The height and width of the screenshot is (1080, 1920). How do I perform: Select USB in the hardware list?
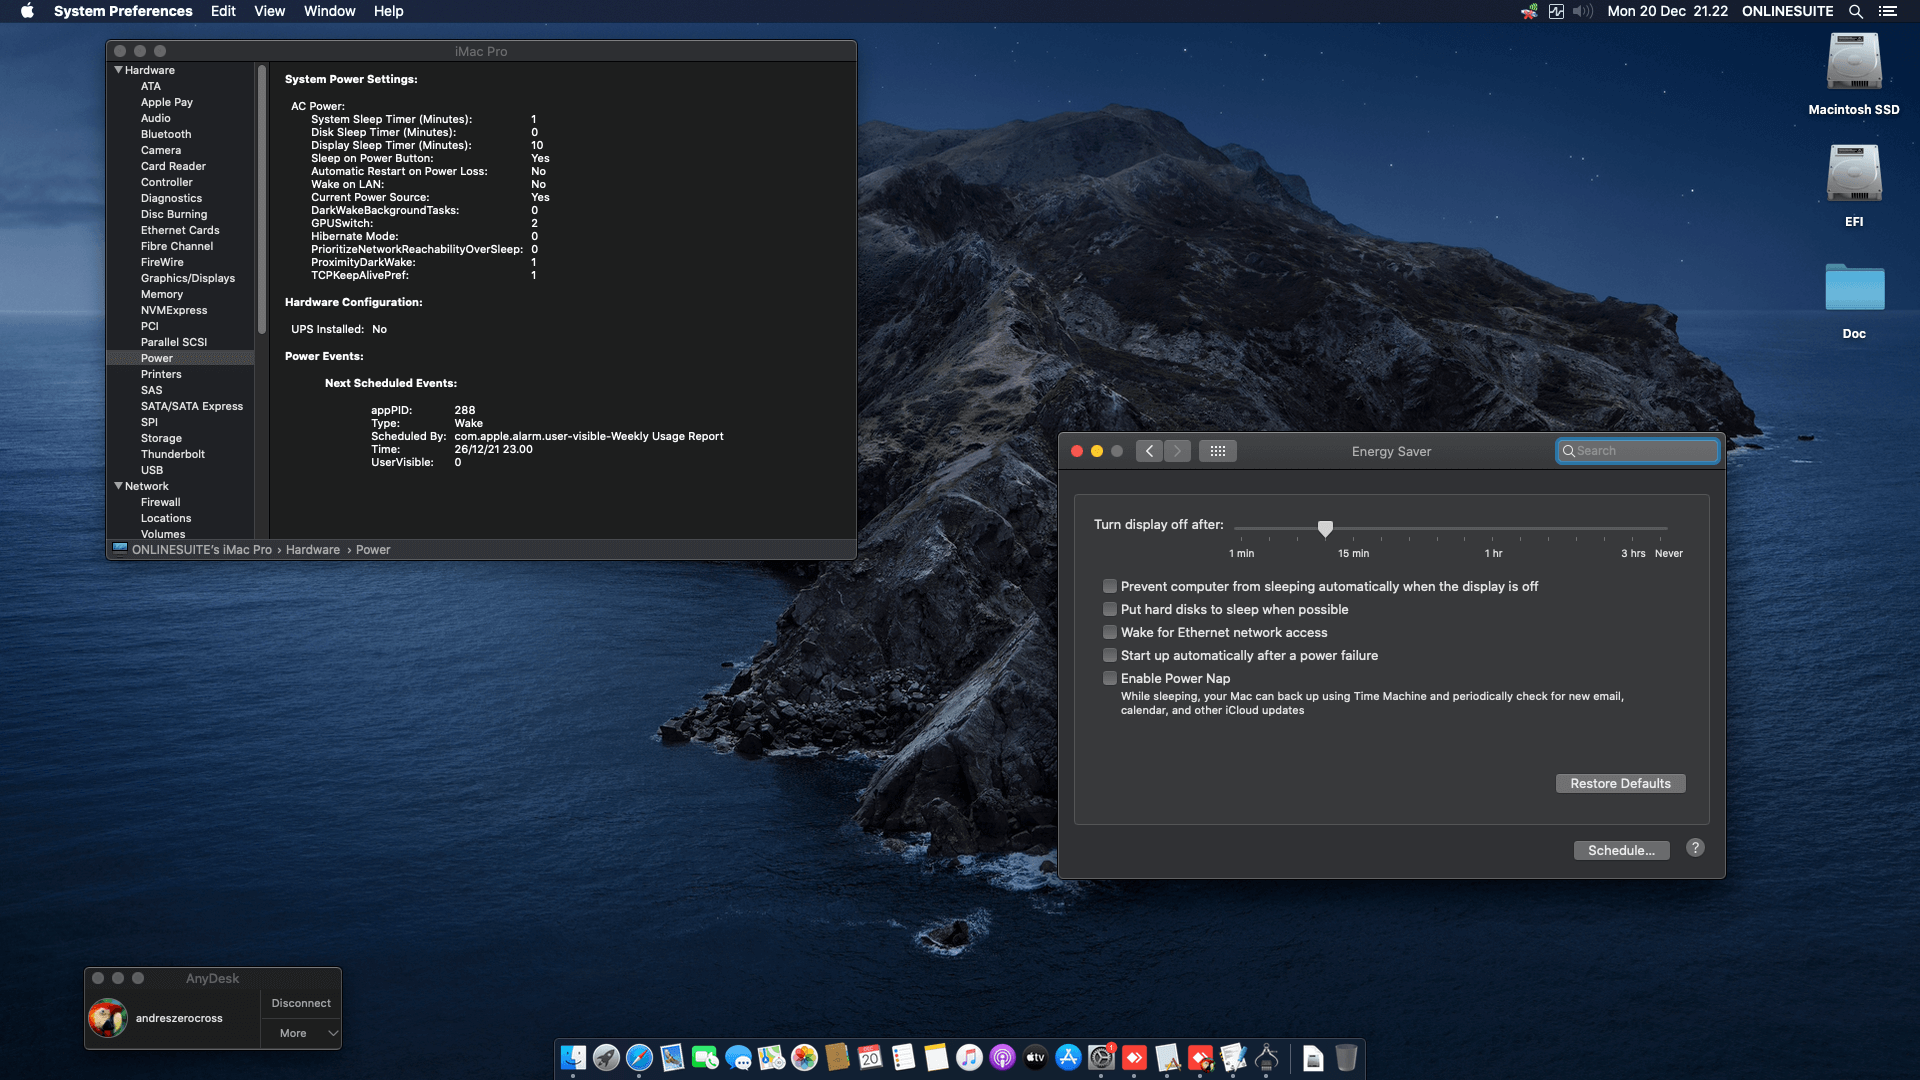pyautogui.click(x=152, y=470)
